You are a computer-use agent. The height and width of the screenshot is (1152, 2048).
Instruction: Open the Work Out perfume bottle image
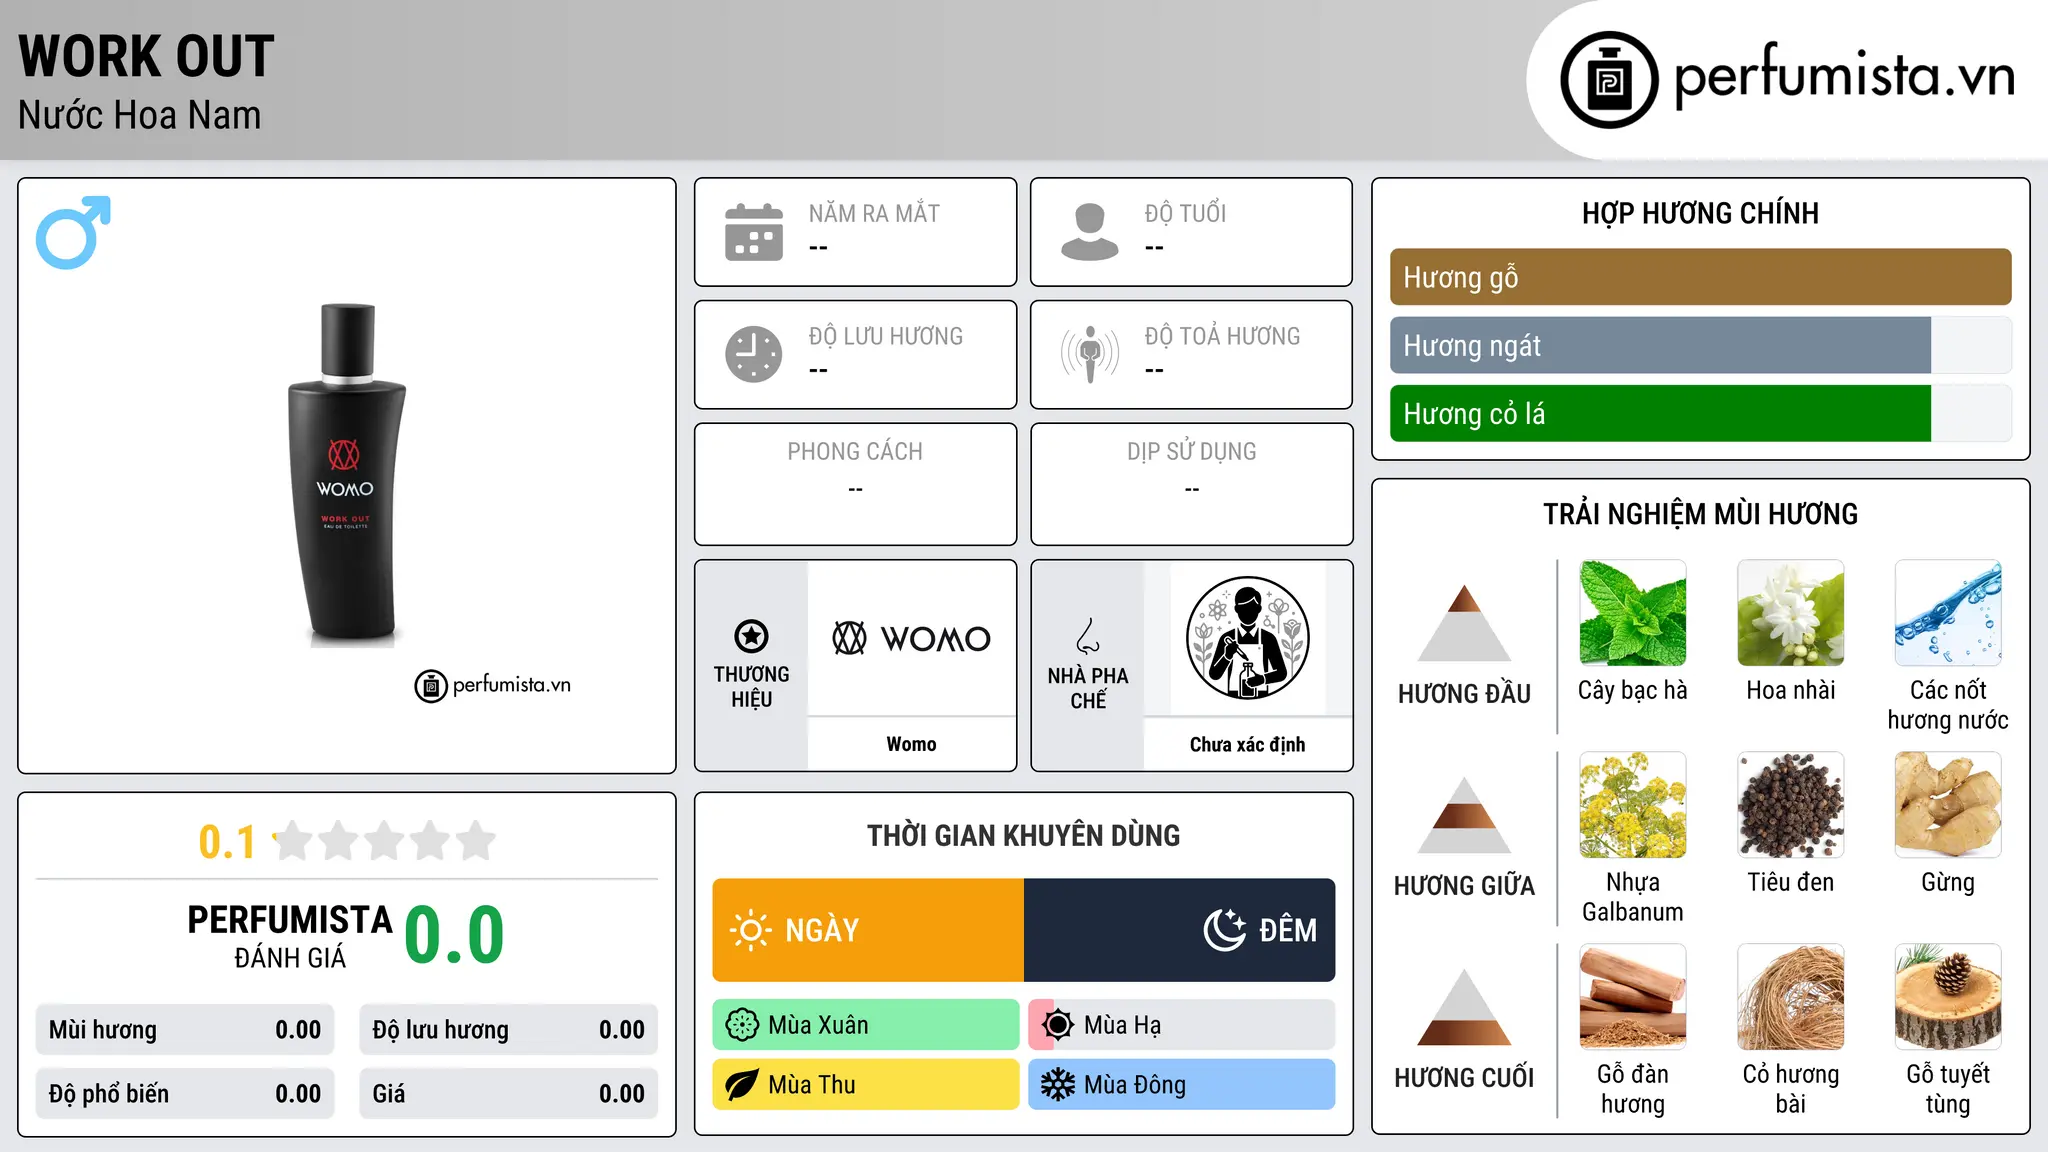coord(346,475)
